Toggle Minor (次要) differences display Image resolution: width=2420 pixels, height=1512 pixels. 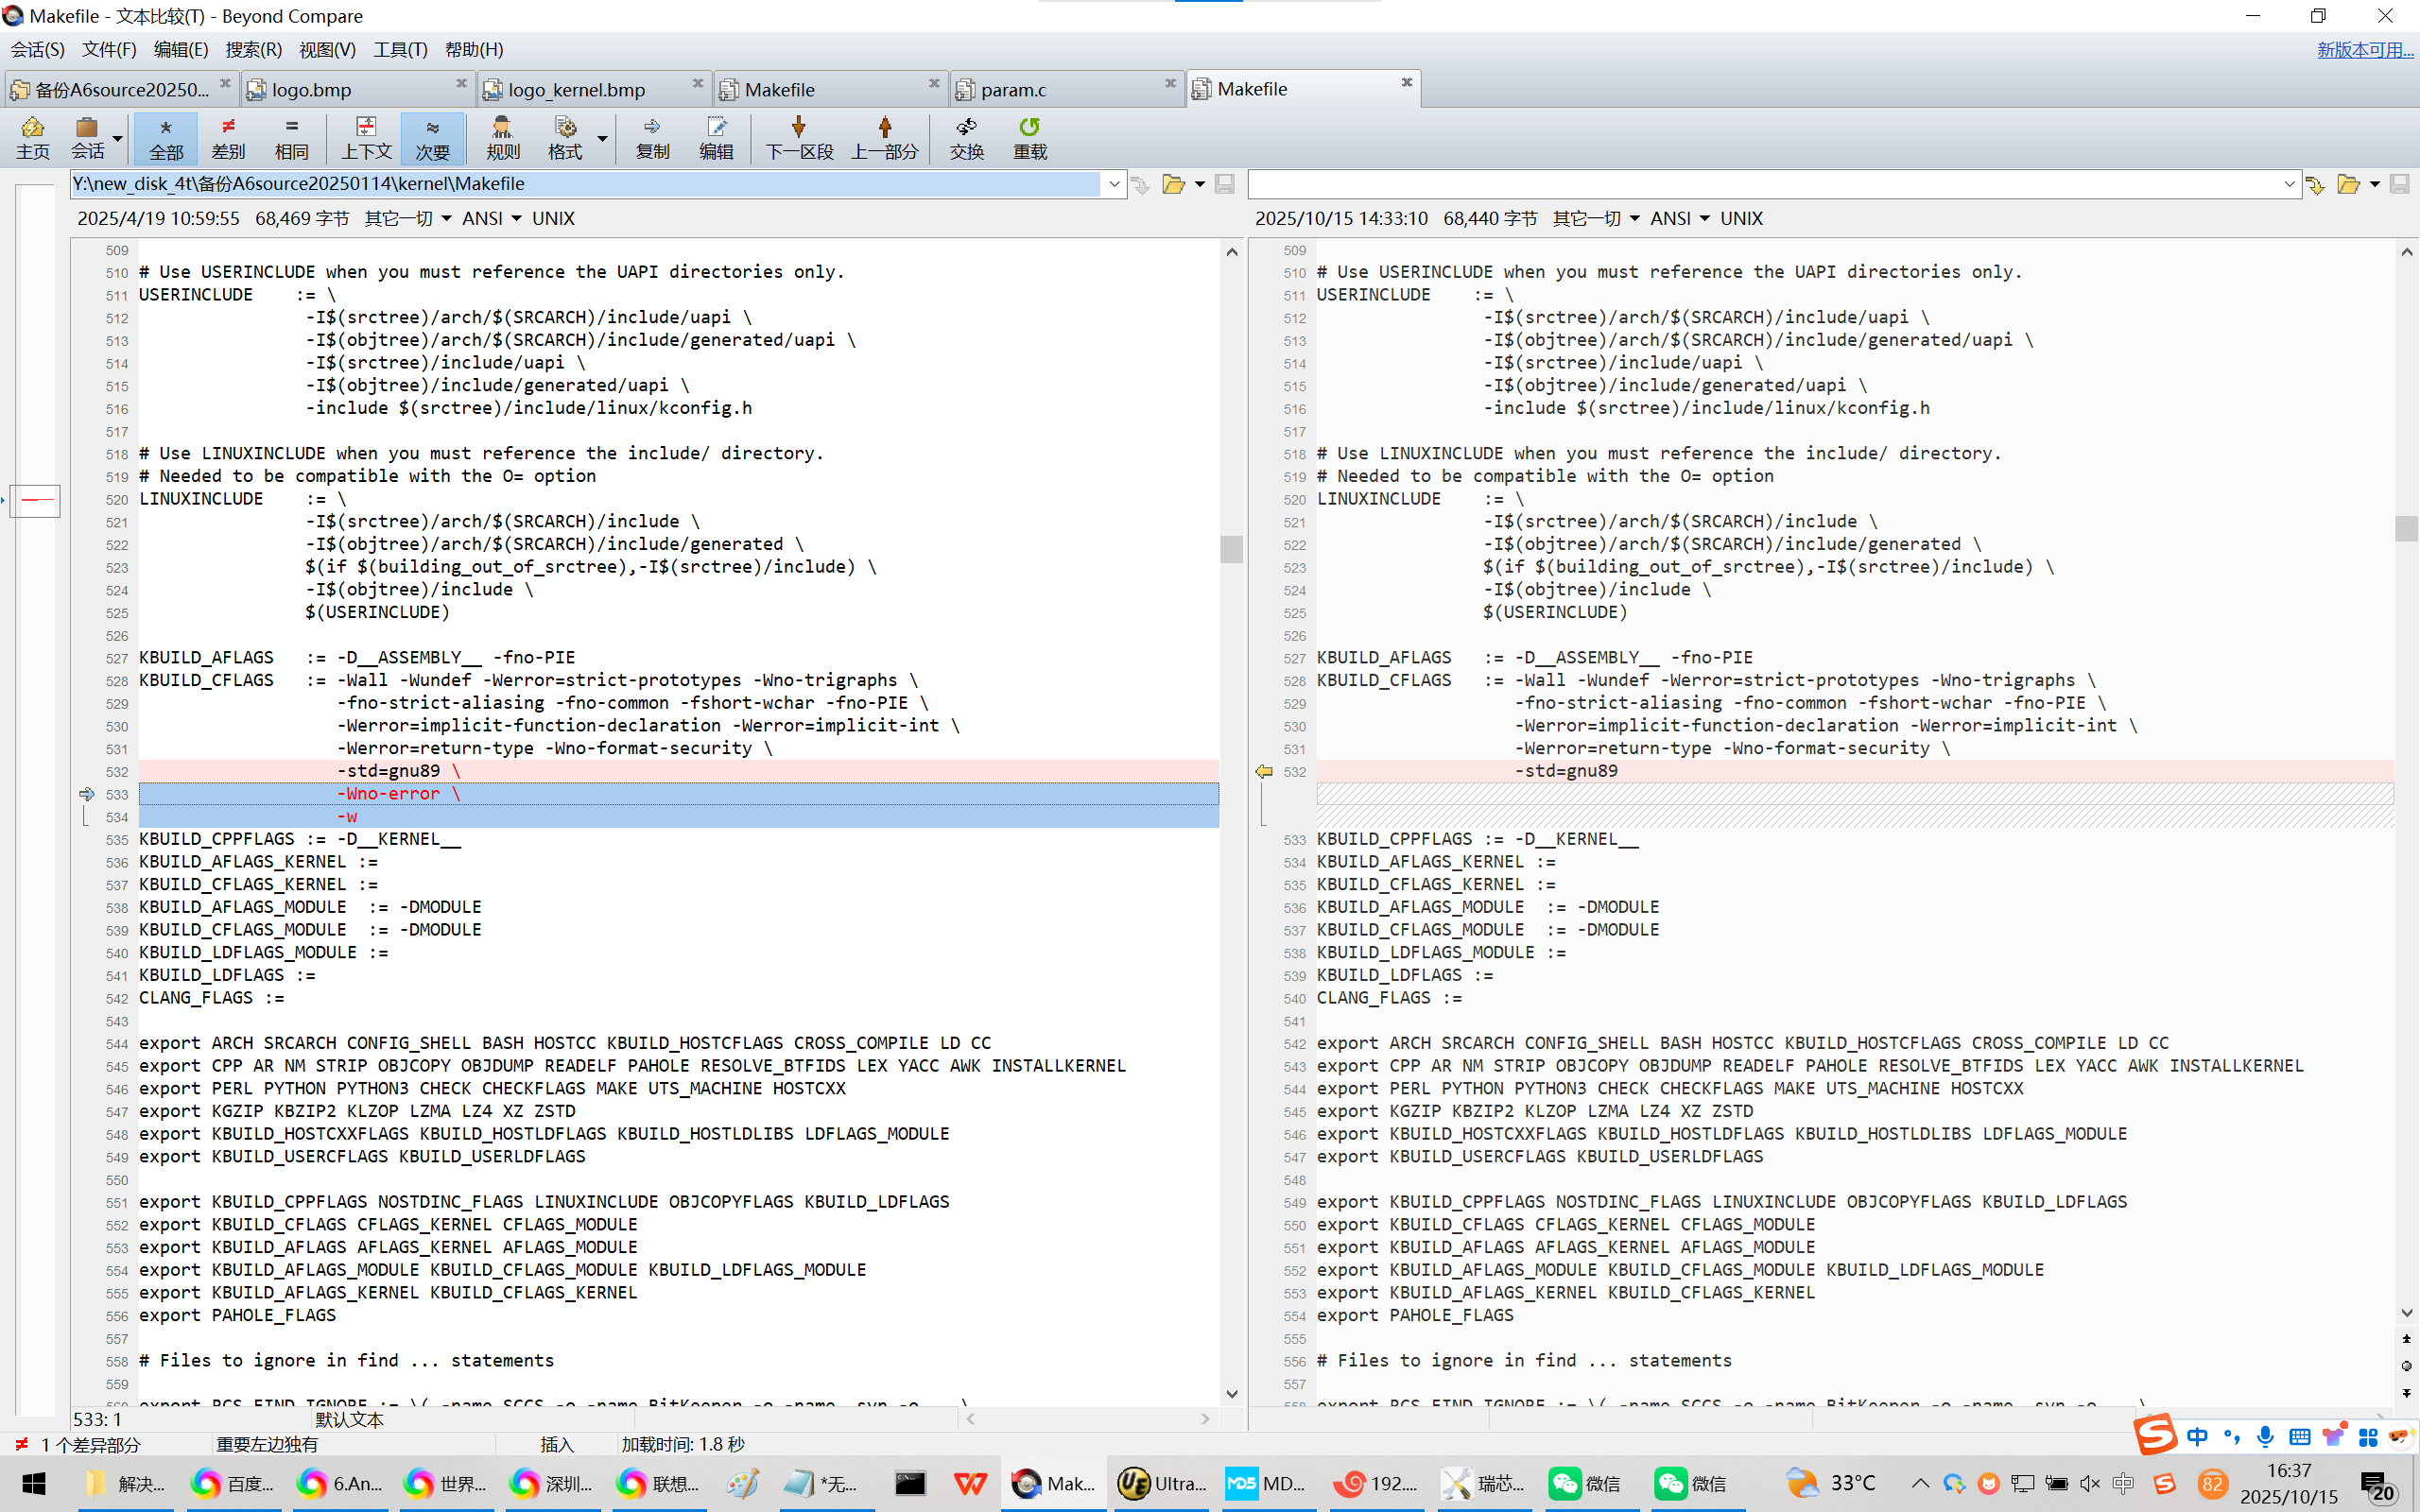432,137
